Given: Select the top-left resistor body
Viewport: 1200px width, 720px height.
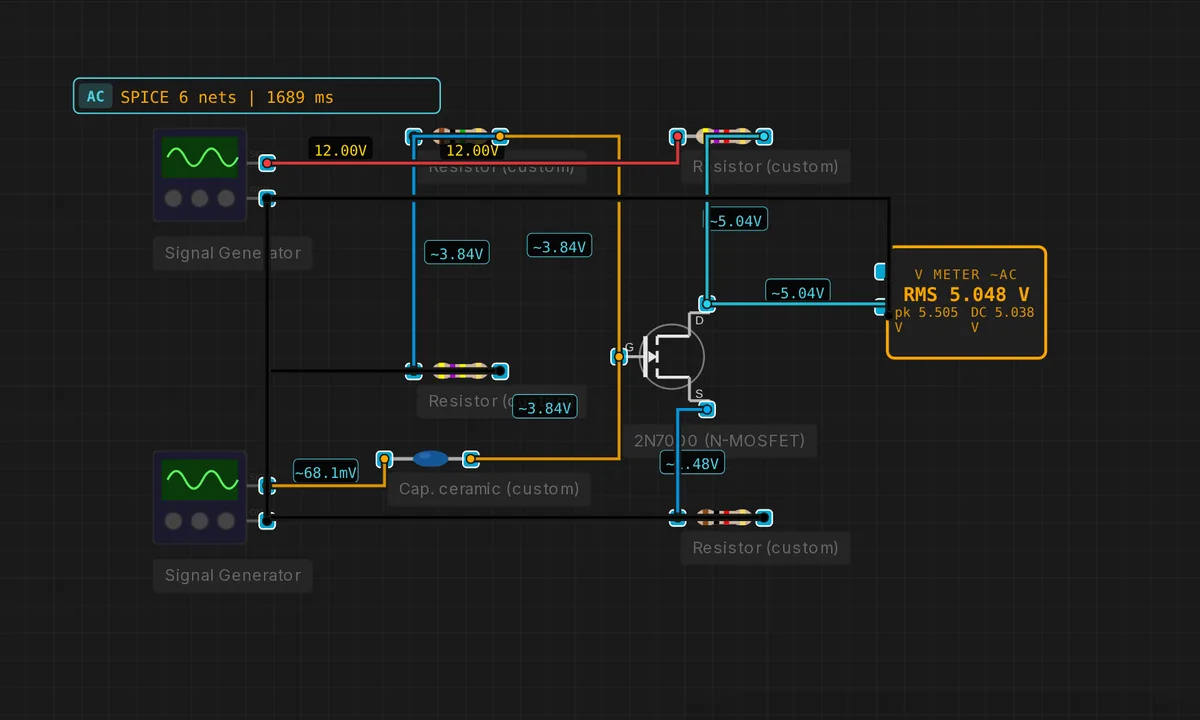Looking at the screenshot, I should pos(458,136).
